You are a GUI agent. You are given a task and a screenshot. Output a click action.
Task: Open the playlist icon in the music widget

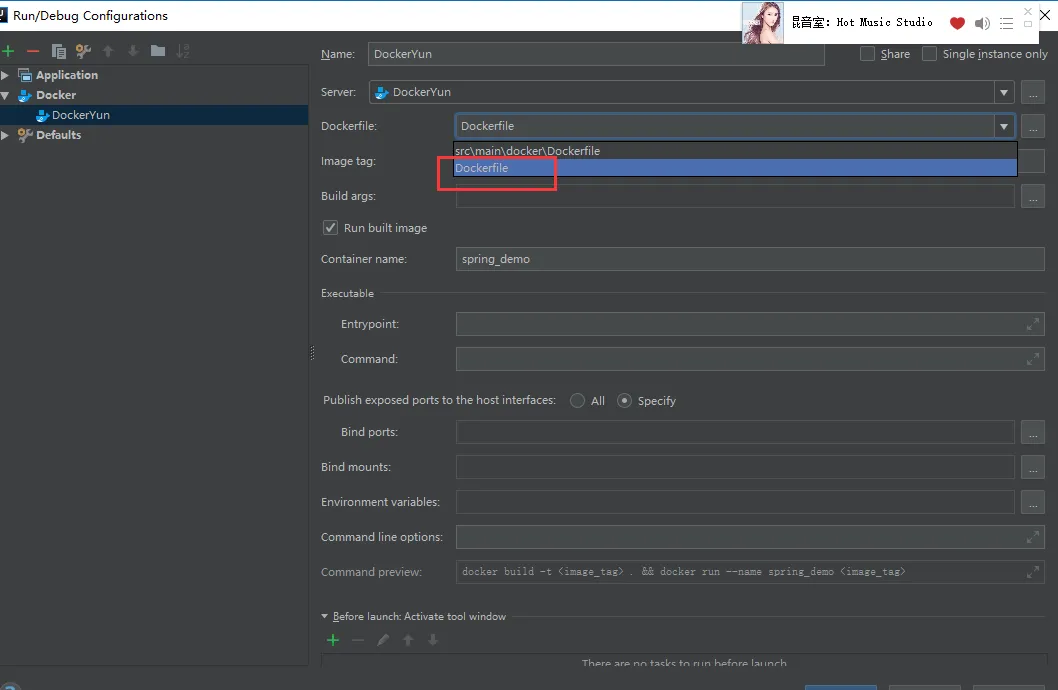1006,23
